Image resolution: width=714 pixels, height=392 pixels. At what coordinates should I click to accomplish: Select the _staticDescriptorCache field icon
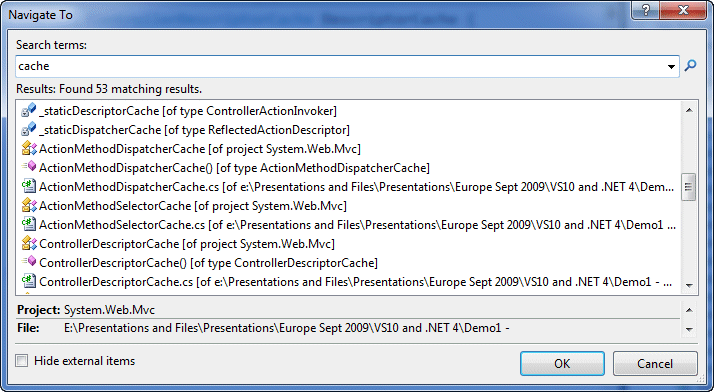[x=29, y=111]
